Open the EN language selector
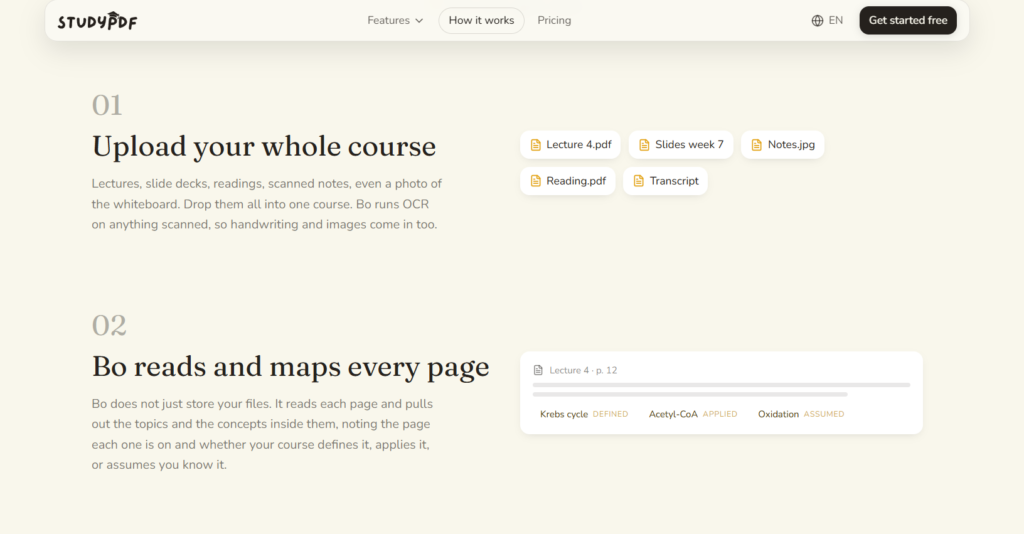1024x534 pixels. pyautogui.click(x=835, y=20)
